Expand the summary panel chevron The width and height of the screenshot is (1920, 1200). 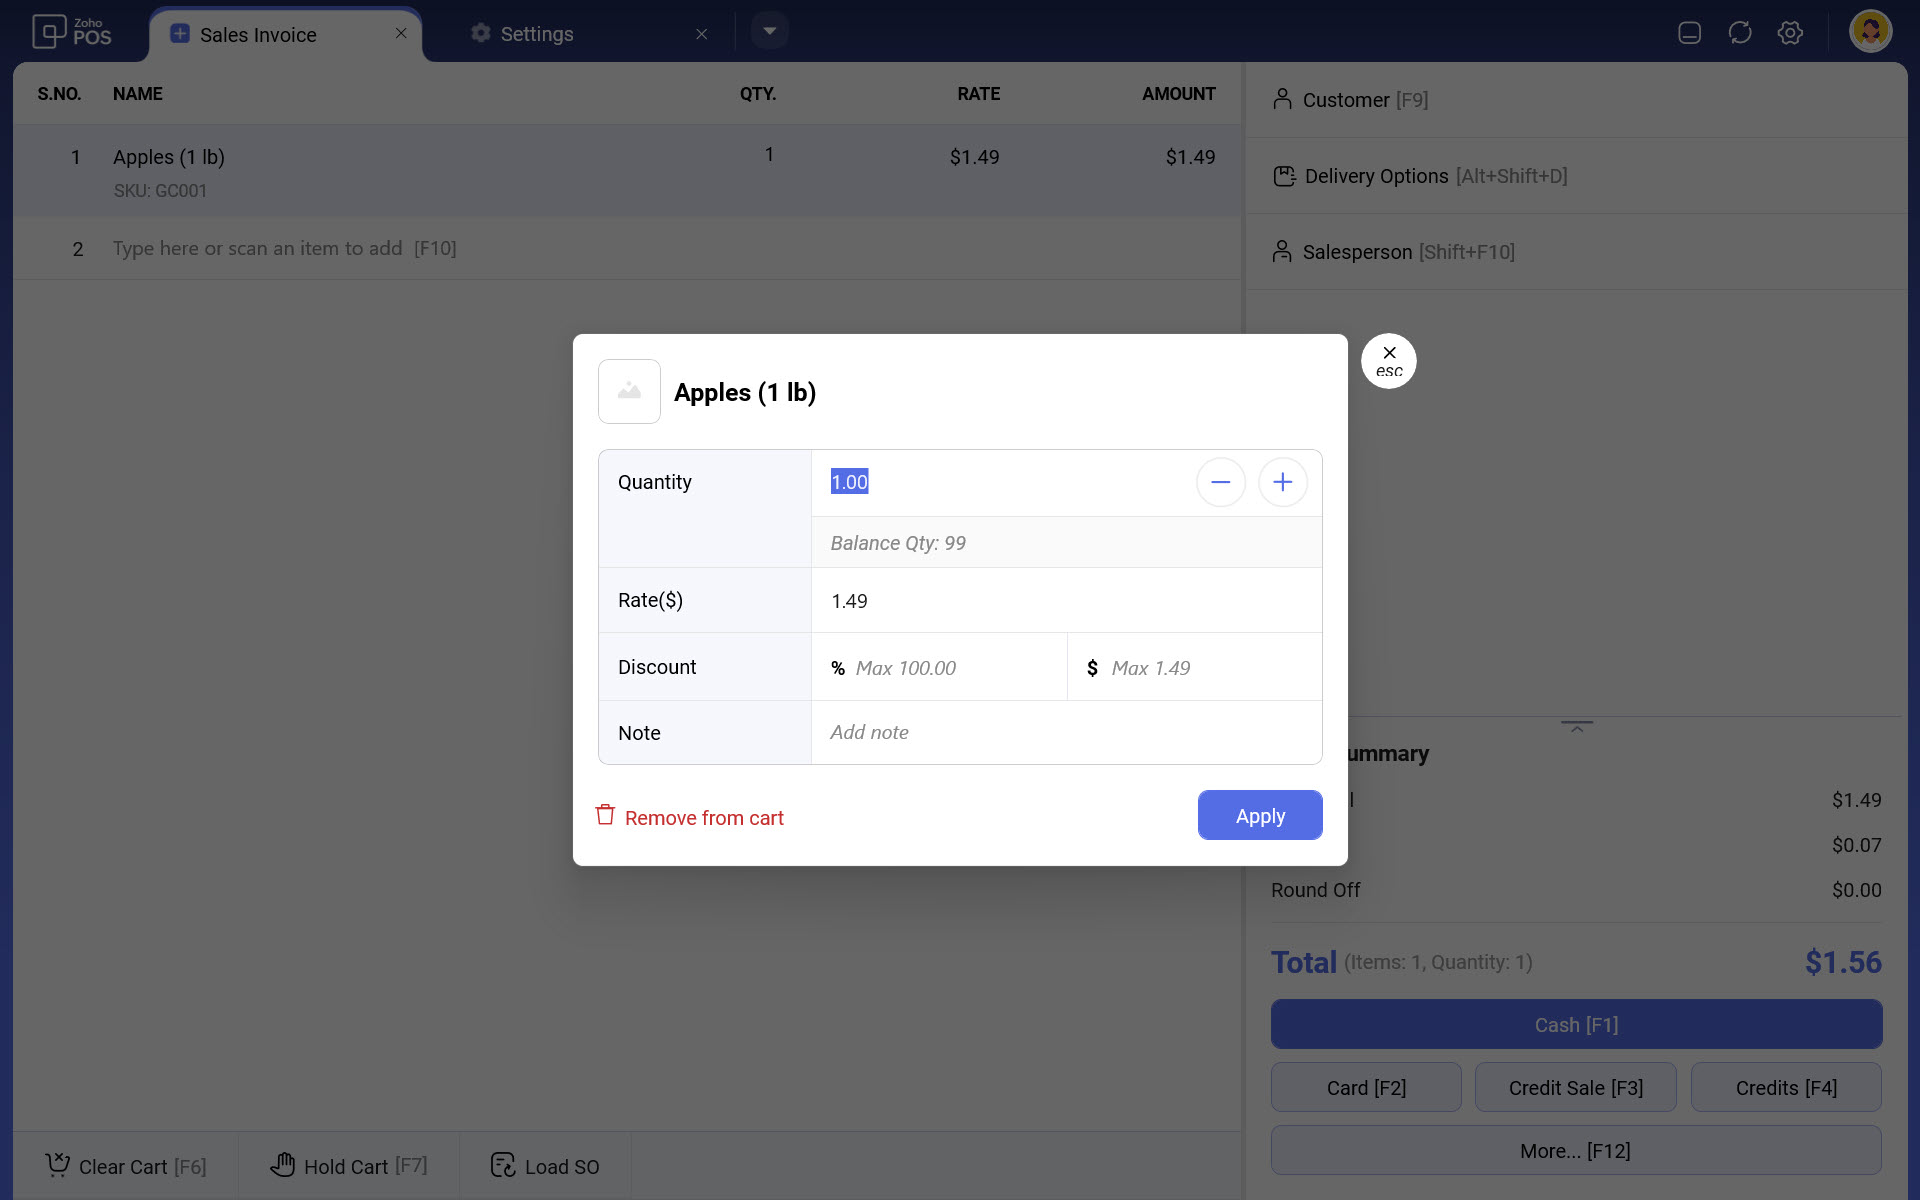pyautogui.click(x=1577, y=727)
